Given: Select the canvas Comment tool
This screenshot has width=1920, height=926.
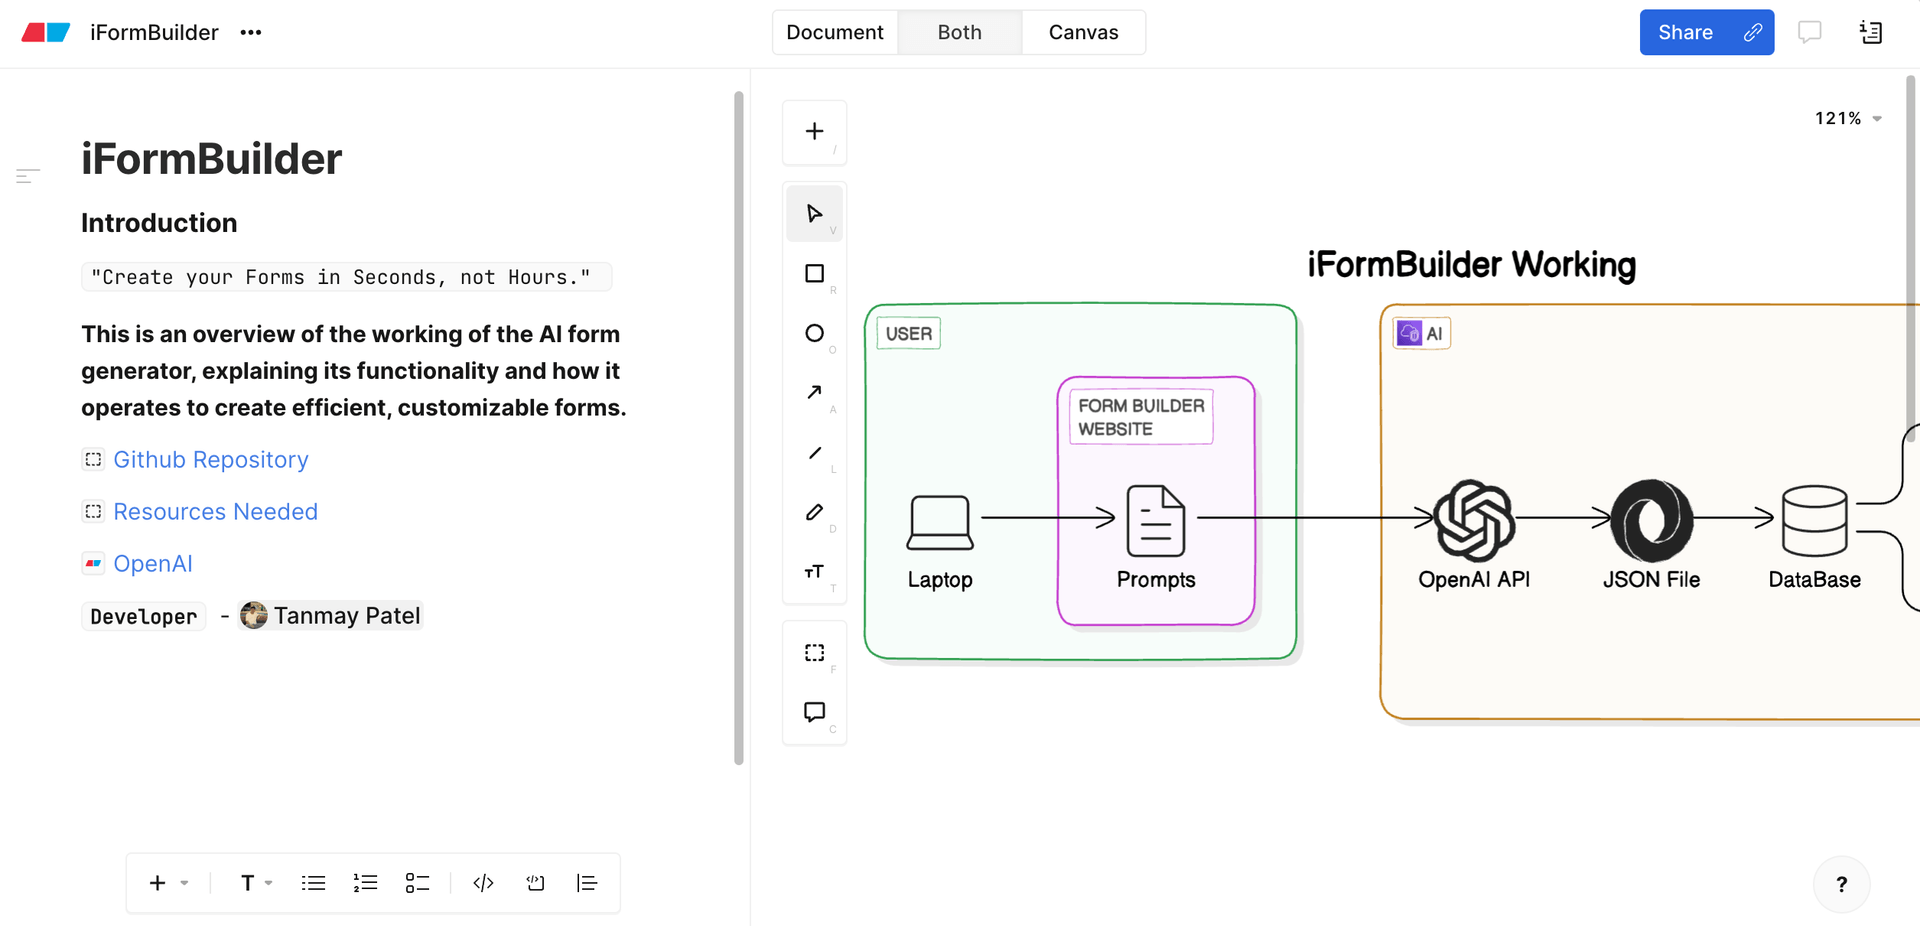Looking at the screenshot, I should 814,712.
